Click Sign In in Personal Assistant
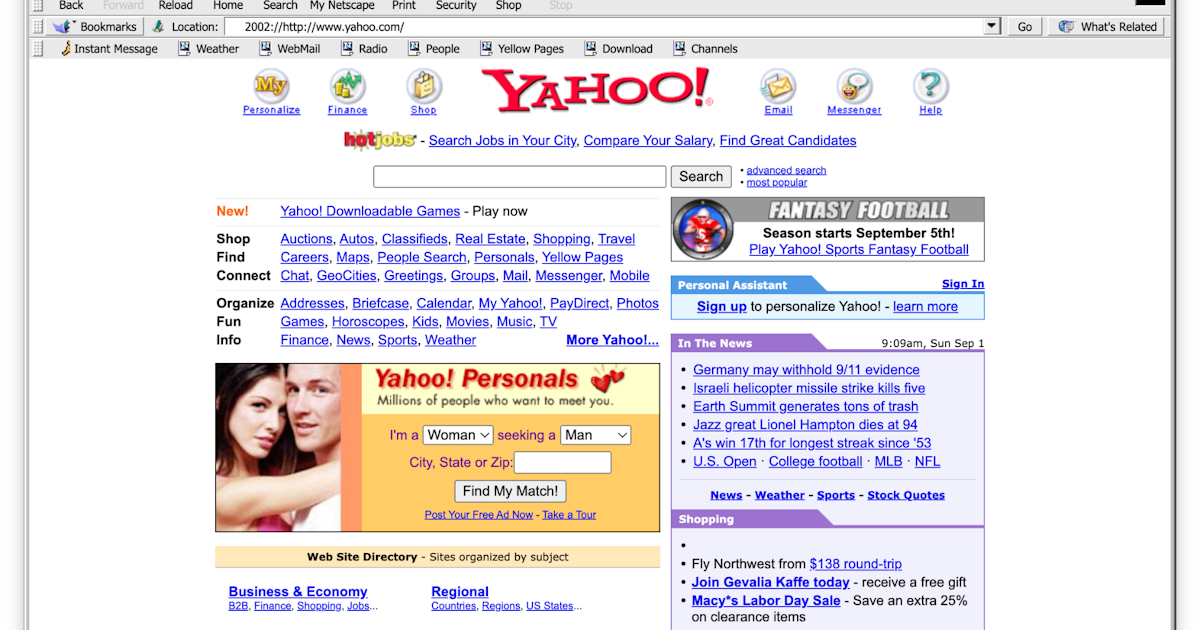Screen dimensions: 1200x630 [963, 284]
